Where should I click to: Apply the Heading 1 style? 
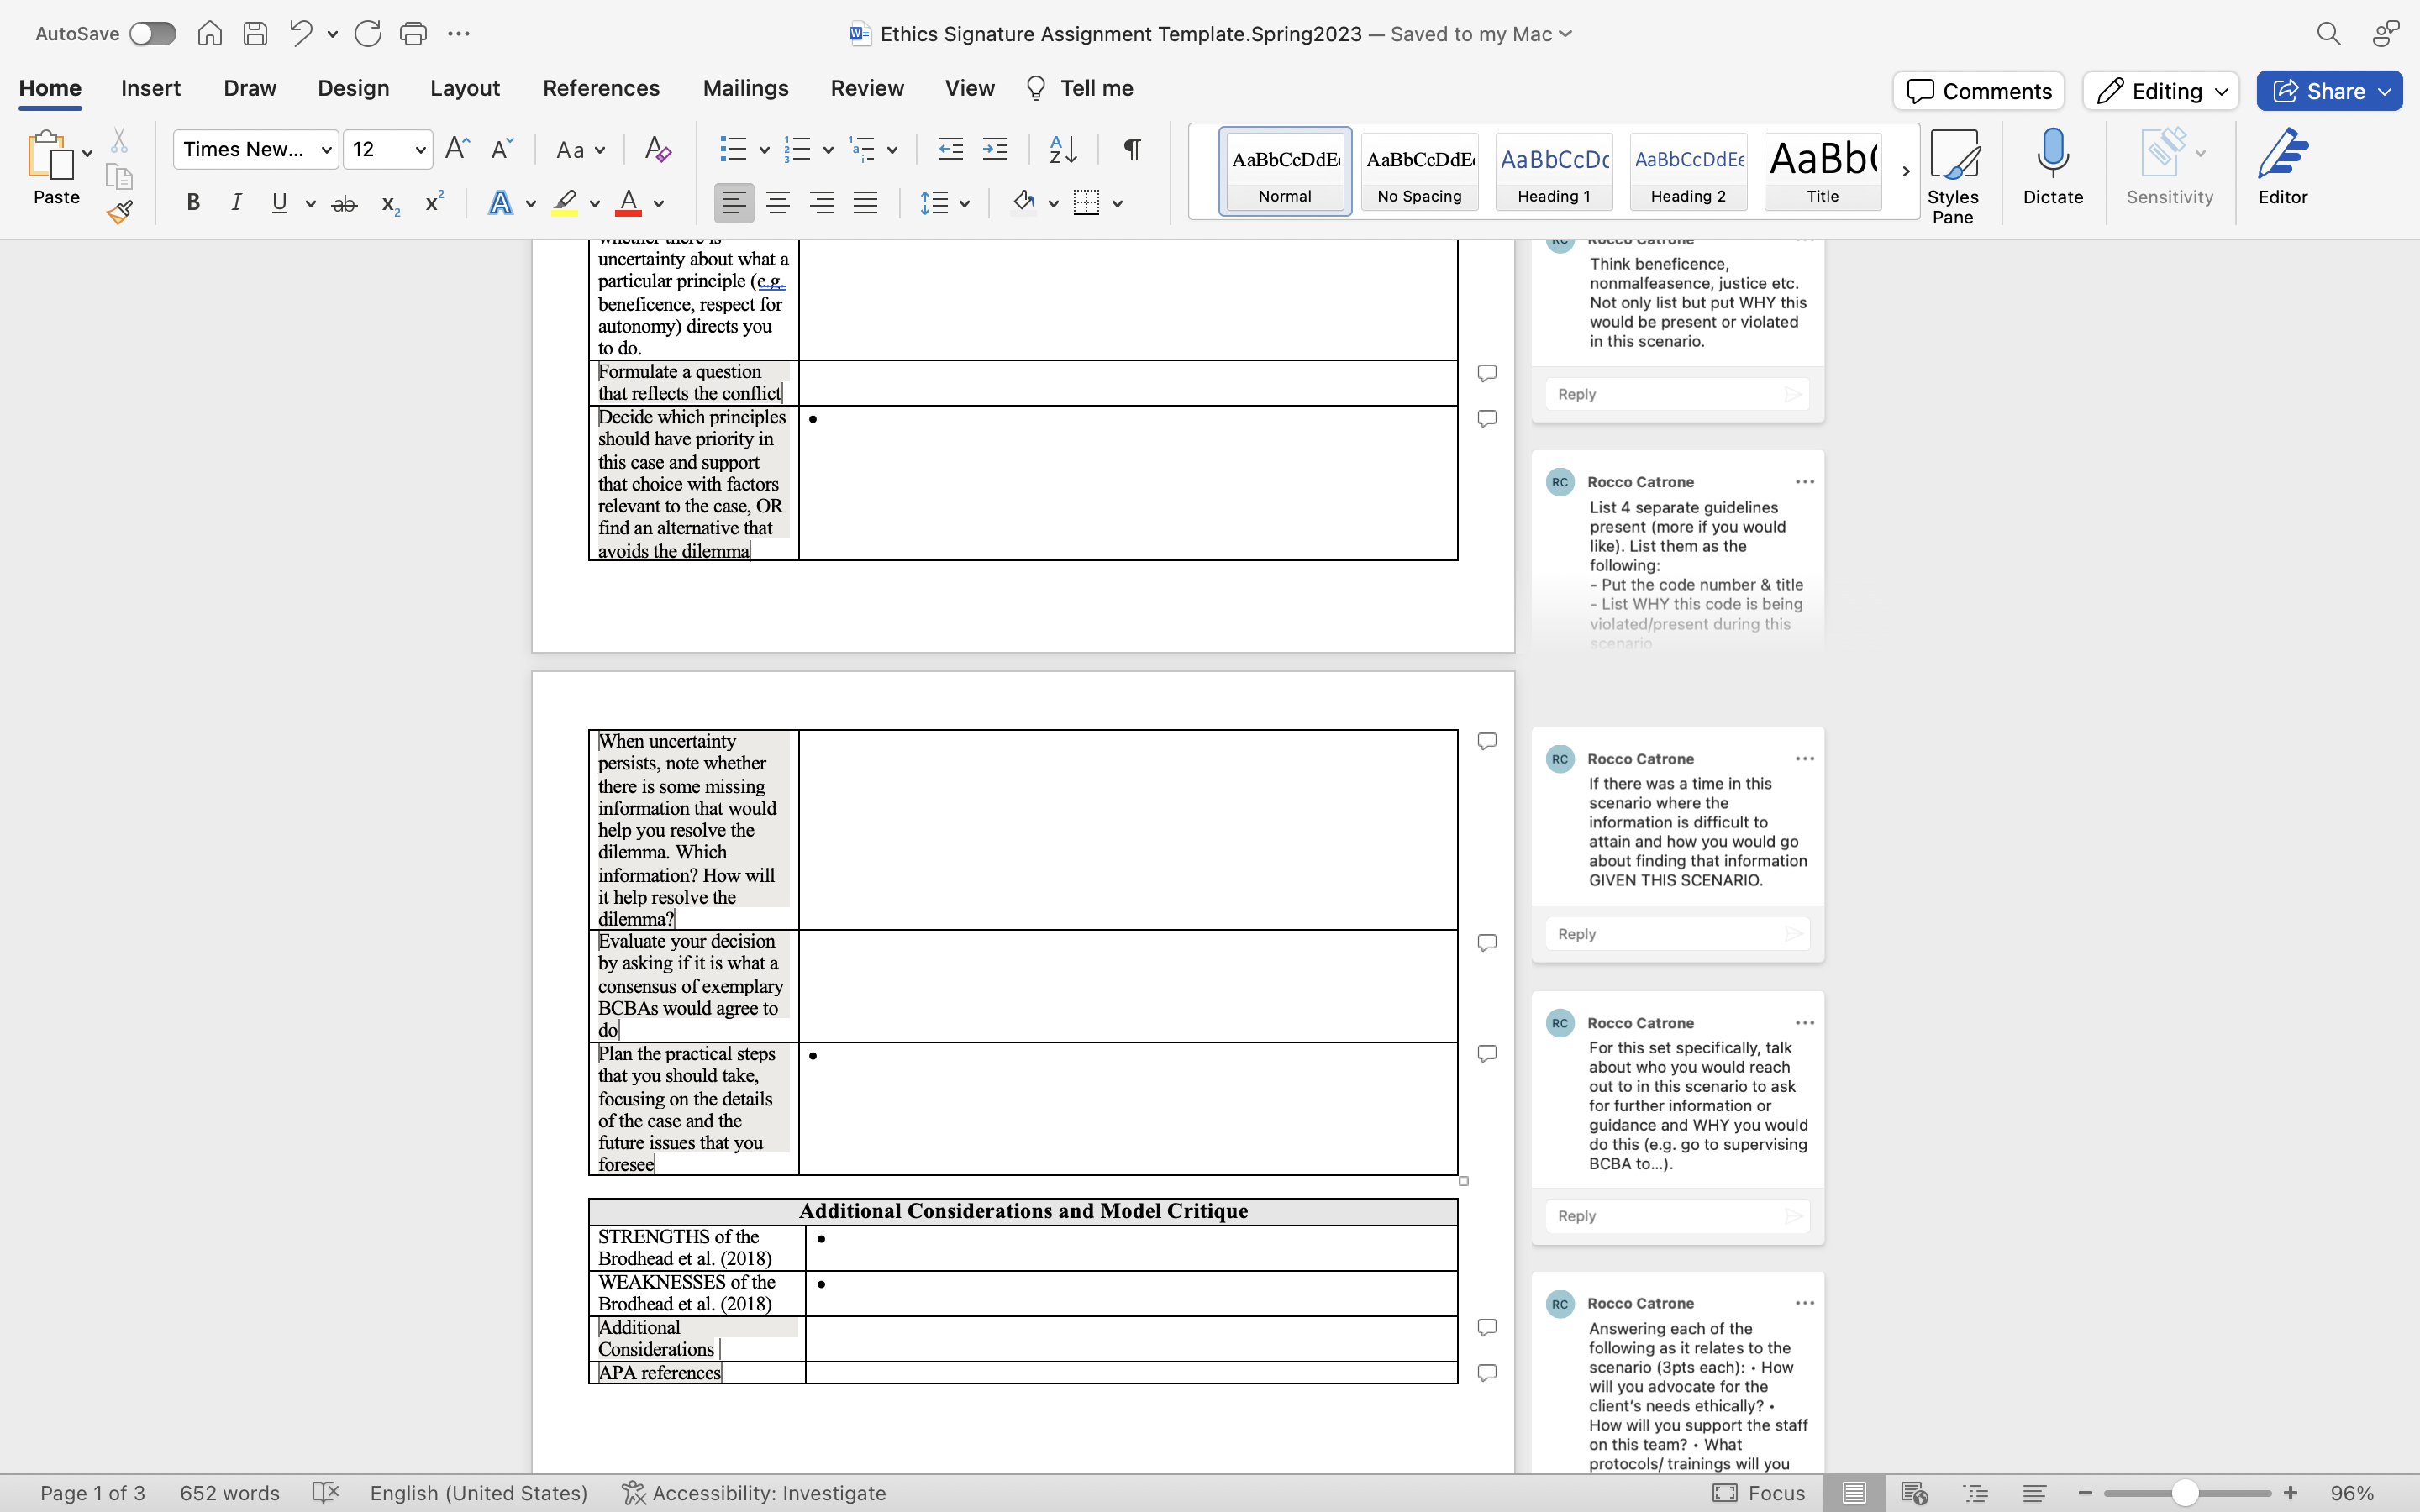[x=1554, y=171]
